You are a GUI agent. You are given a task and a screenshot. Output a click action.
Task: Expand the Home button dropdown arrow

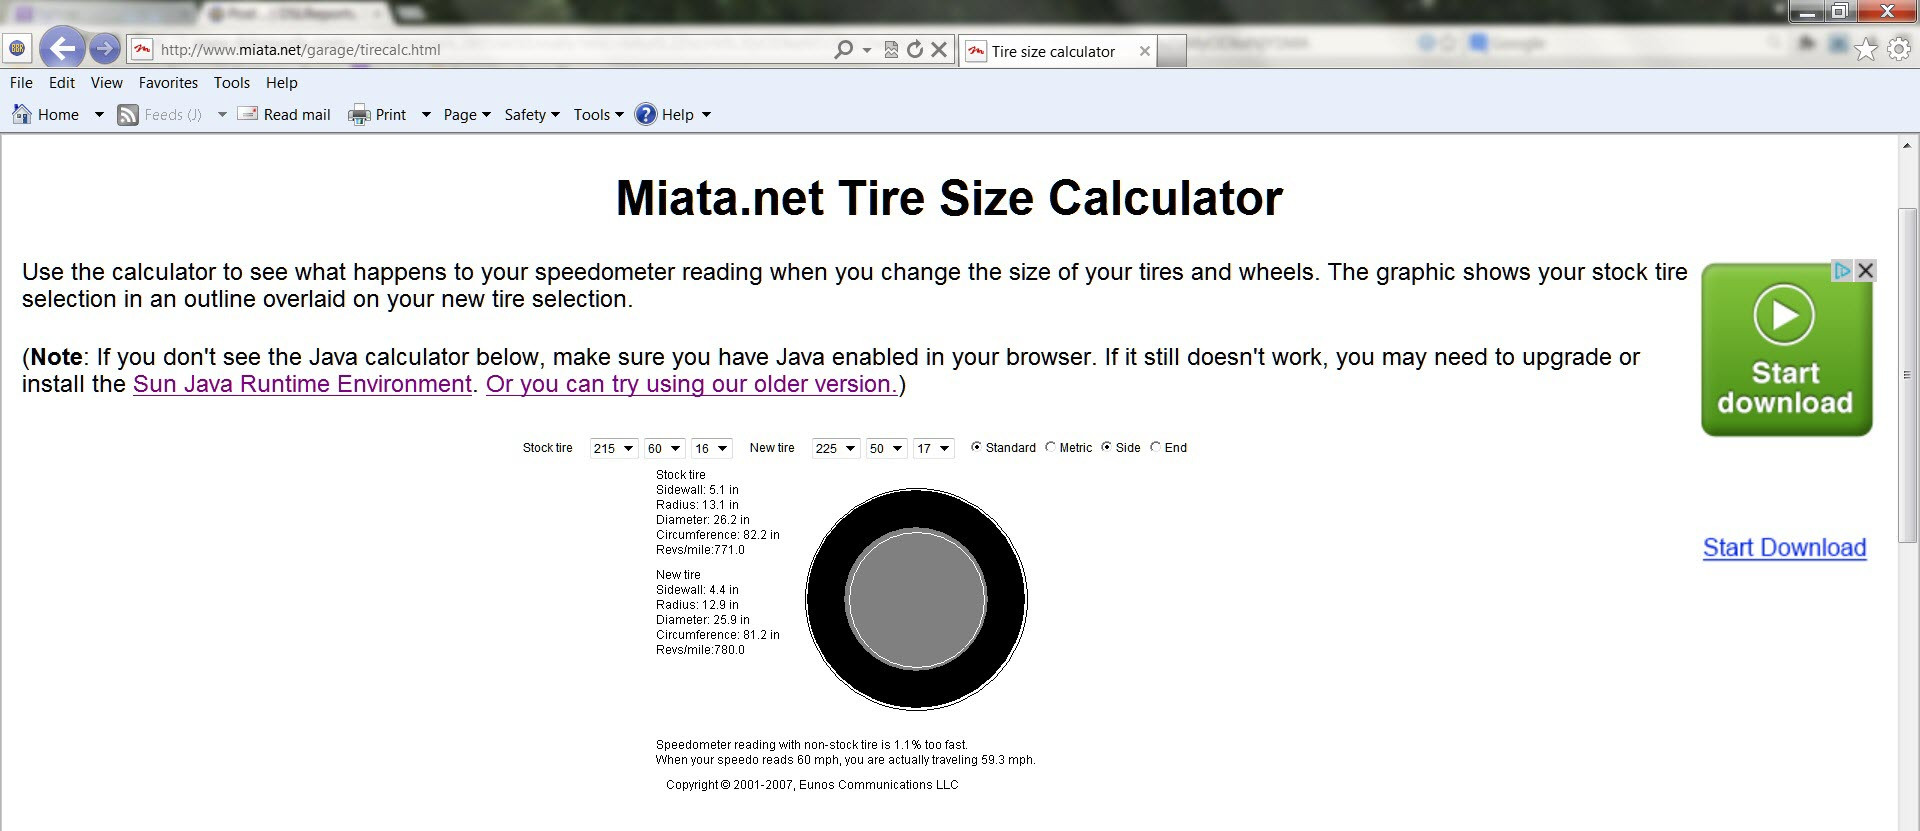(99, 115)
